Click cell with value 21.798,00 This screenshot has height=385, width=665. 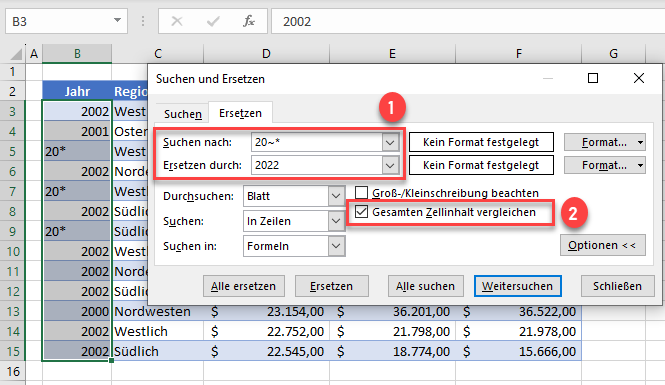pos(392,332)
